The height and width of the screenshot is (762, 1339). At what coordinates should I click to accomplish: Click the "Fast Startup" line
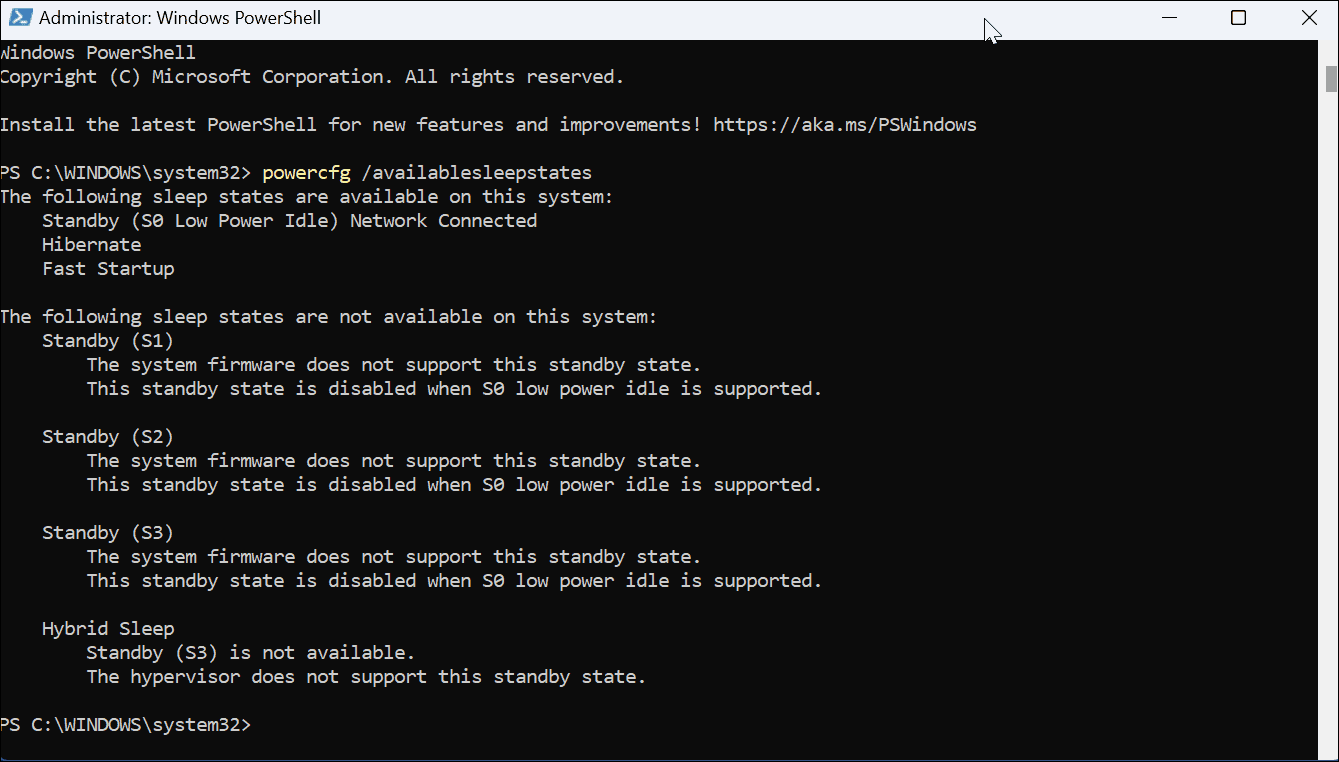pos(108,269)
